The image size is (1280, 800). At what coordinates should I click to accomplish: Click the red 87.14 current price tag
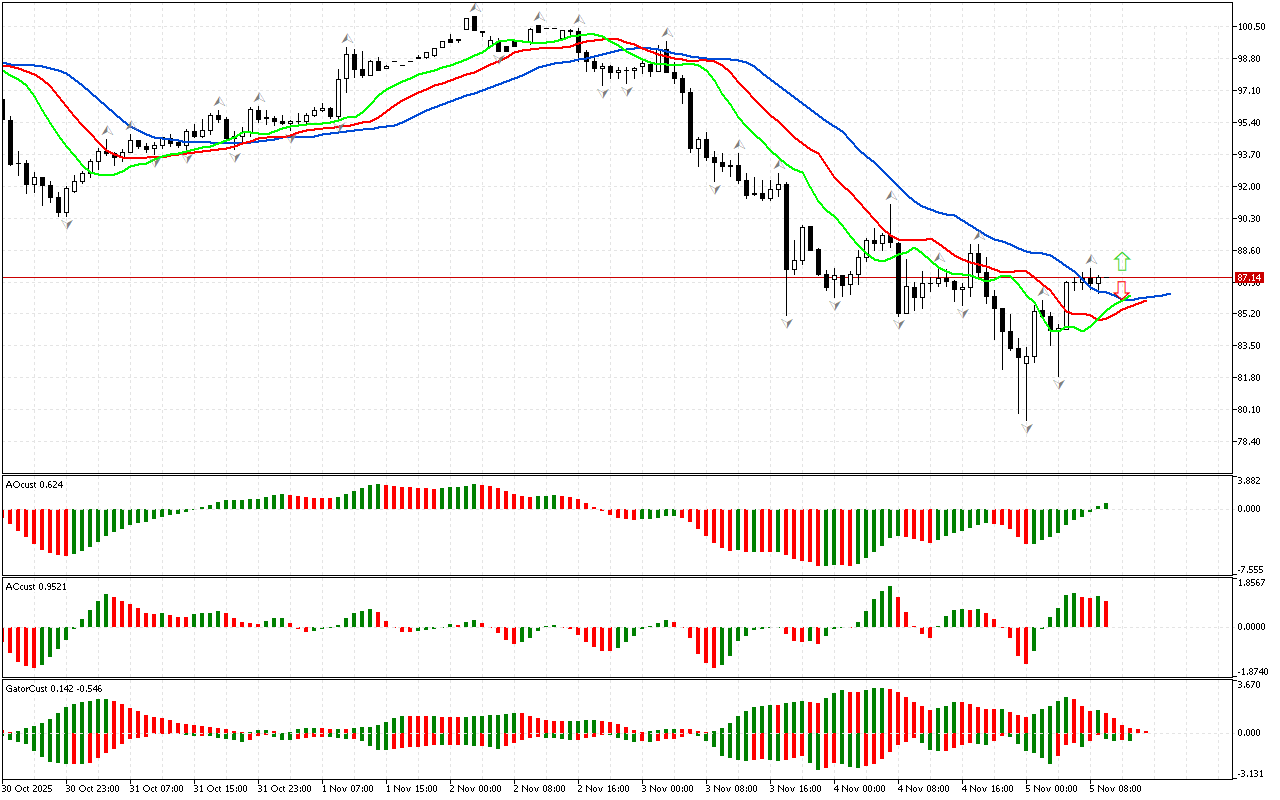tap(1247, 277)
